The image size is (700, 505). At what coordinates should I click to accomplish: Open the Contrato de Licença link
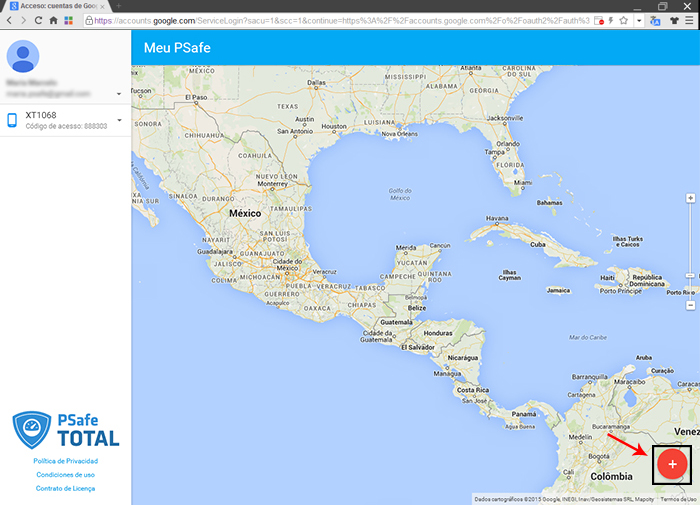(x=65, y=488)
